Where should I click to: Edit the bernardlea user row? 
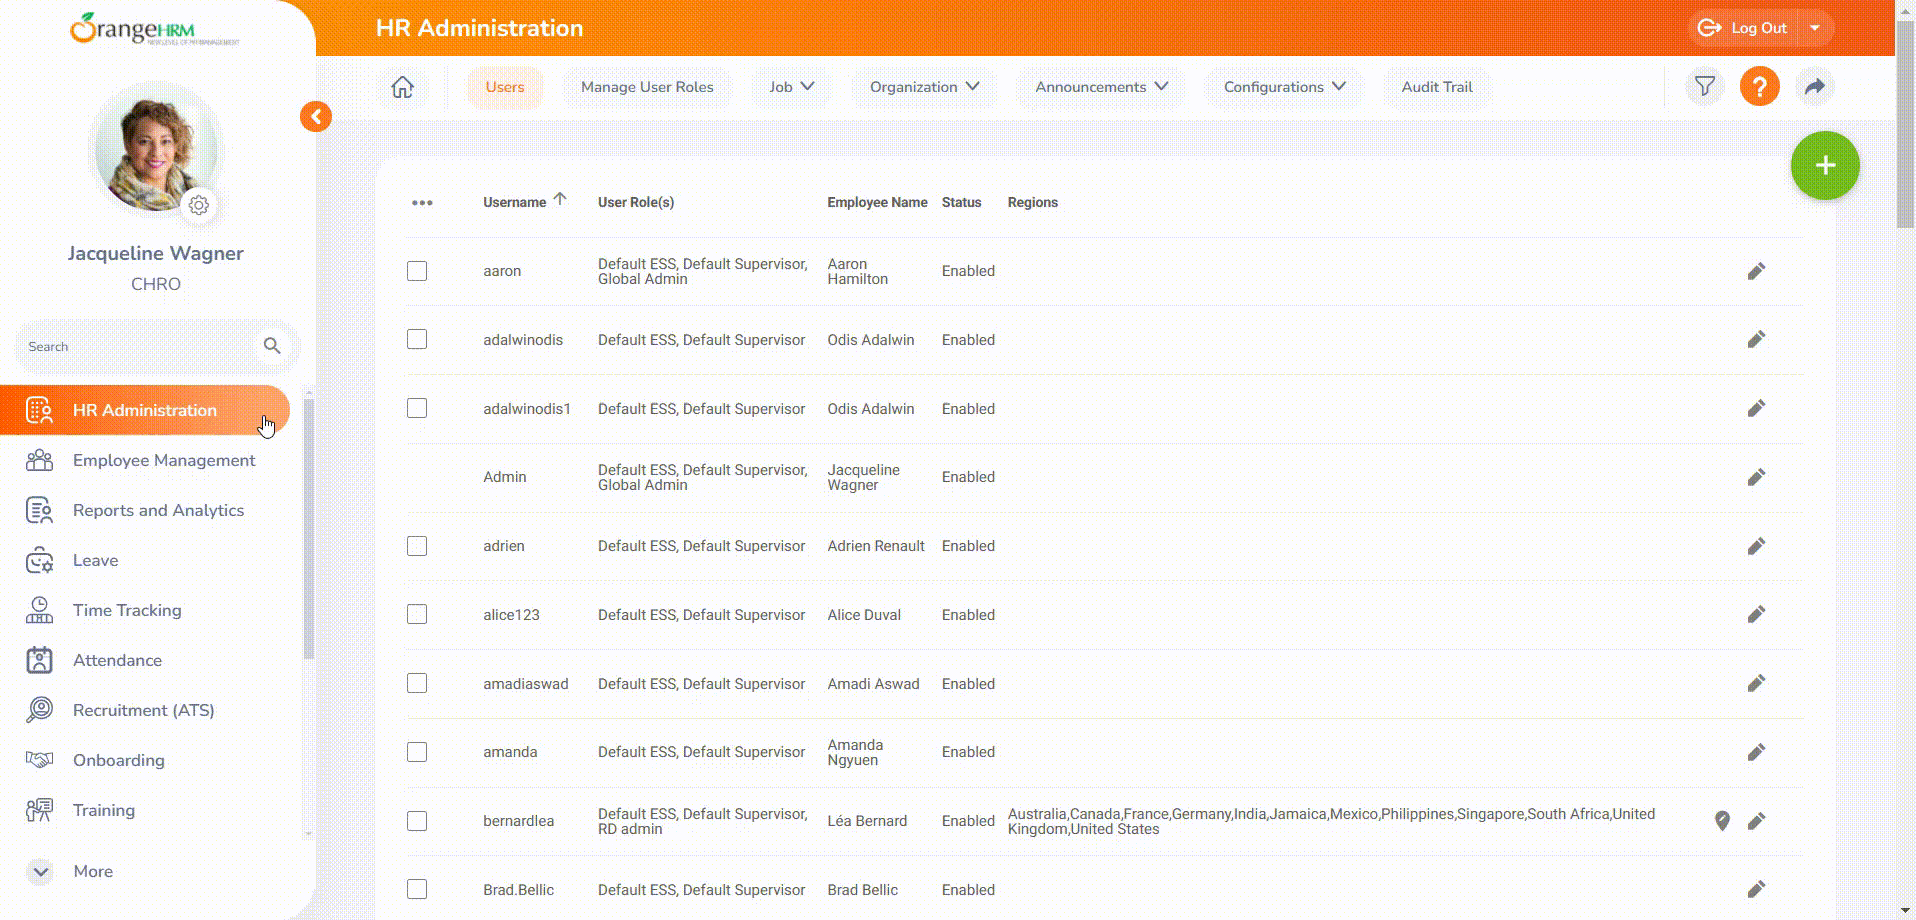coord(1756,821)
